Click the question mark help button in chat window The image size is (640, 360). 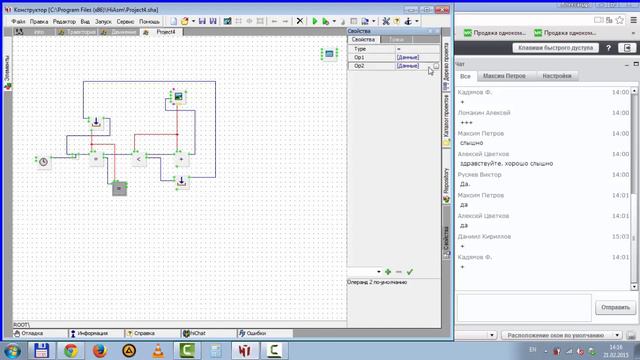tap(609, 48)
